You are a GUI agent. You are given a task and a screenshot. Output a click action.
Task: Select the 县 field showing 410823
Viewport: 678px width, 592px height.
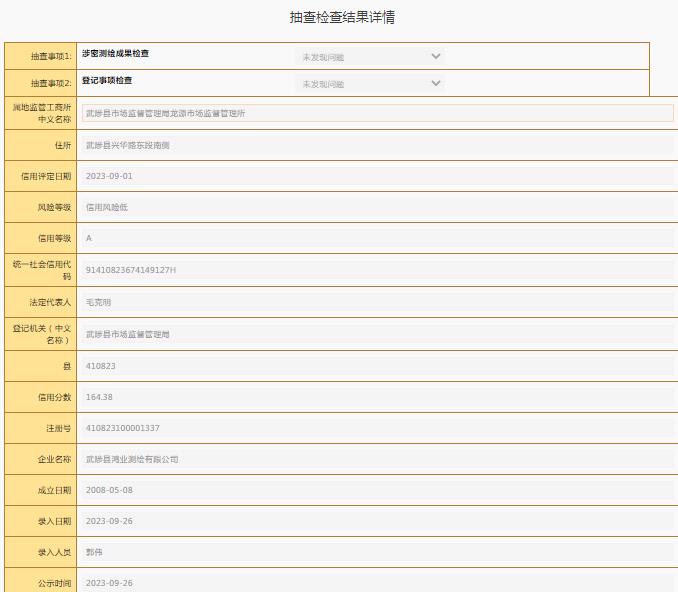pyautogui.click(x=377, y=366)
